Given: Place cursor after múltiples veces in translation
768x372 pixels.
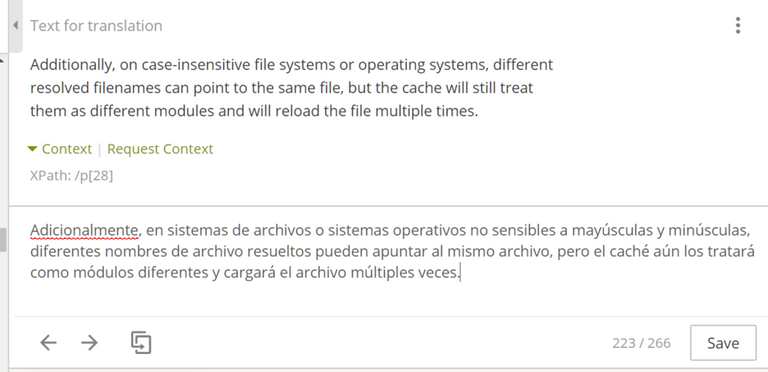Looking at the screenshot, I should click(x=460, y=273).
